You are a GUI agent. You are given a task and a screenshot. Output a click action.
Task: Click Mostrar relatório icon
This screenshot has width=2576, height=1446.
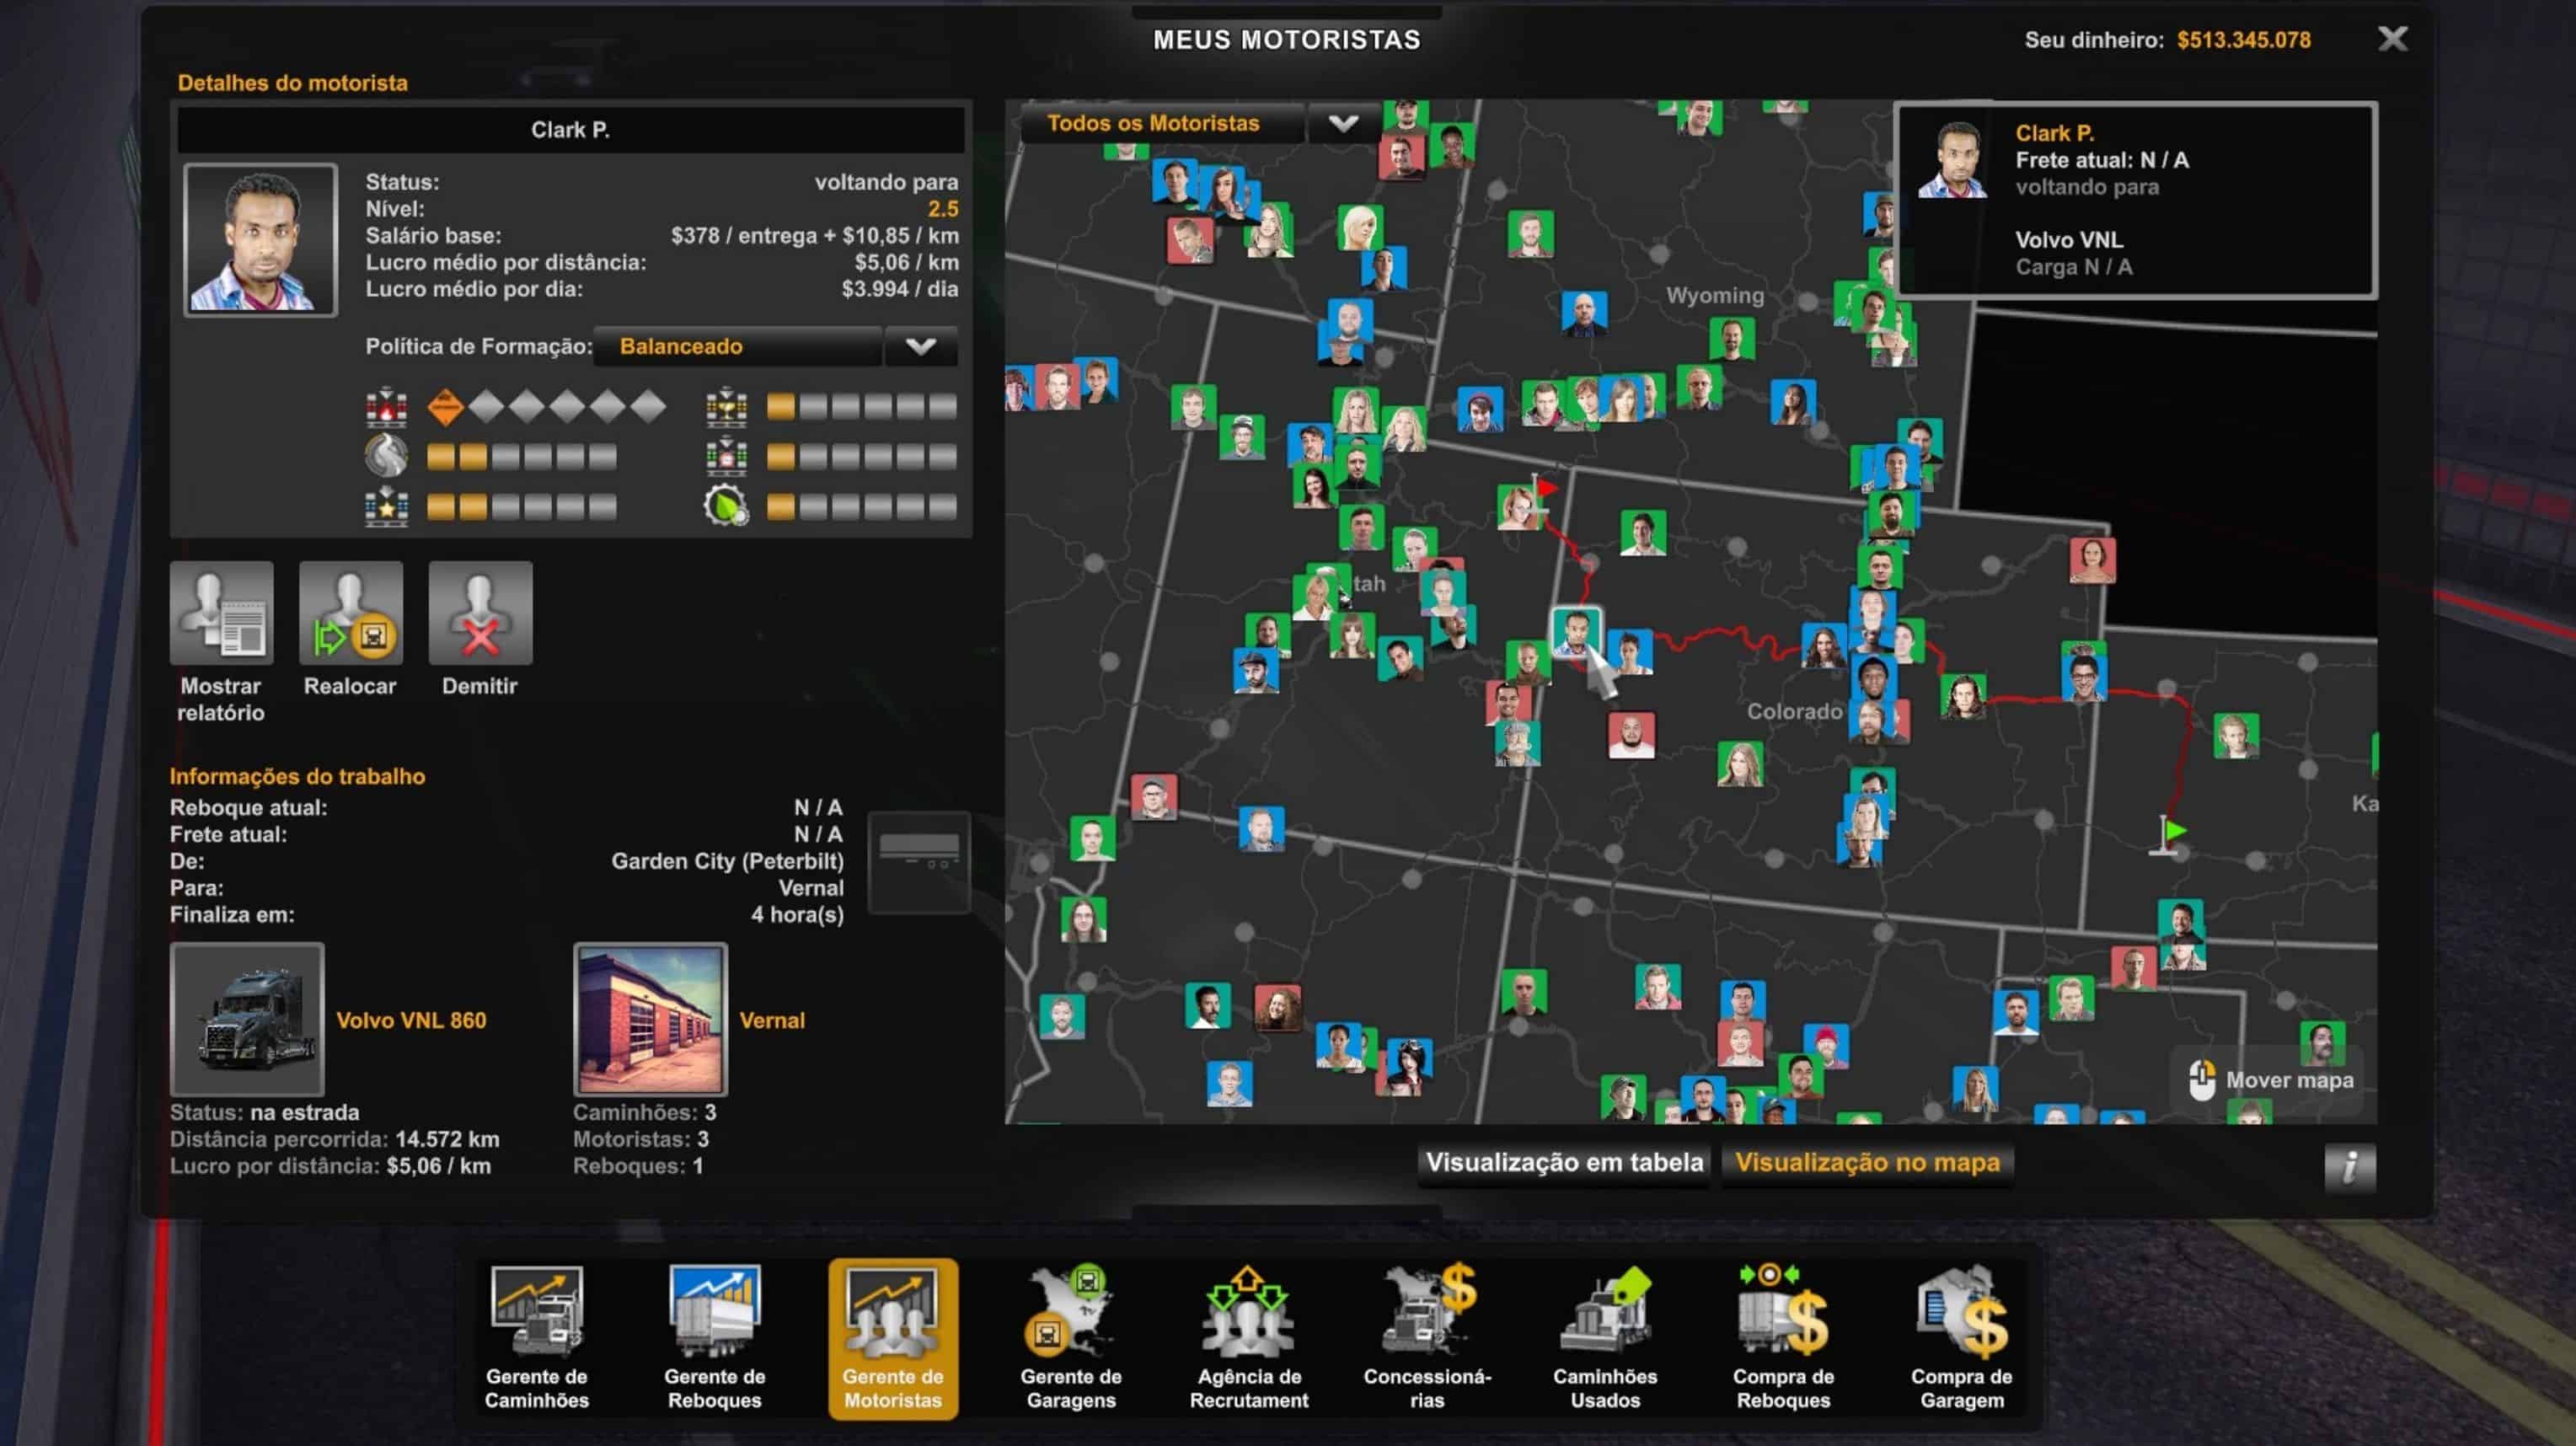[x=221, y=614]
